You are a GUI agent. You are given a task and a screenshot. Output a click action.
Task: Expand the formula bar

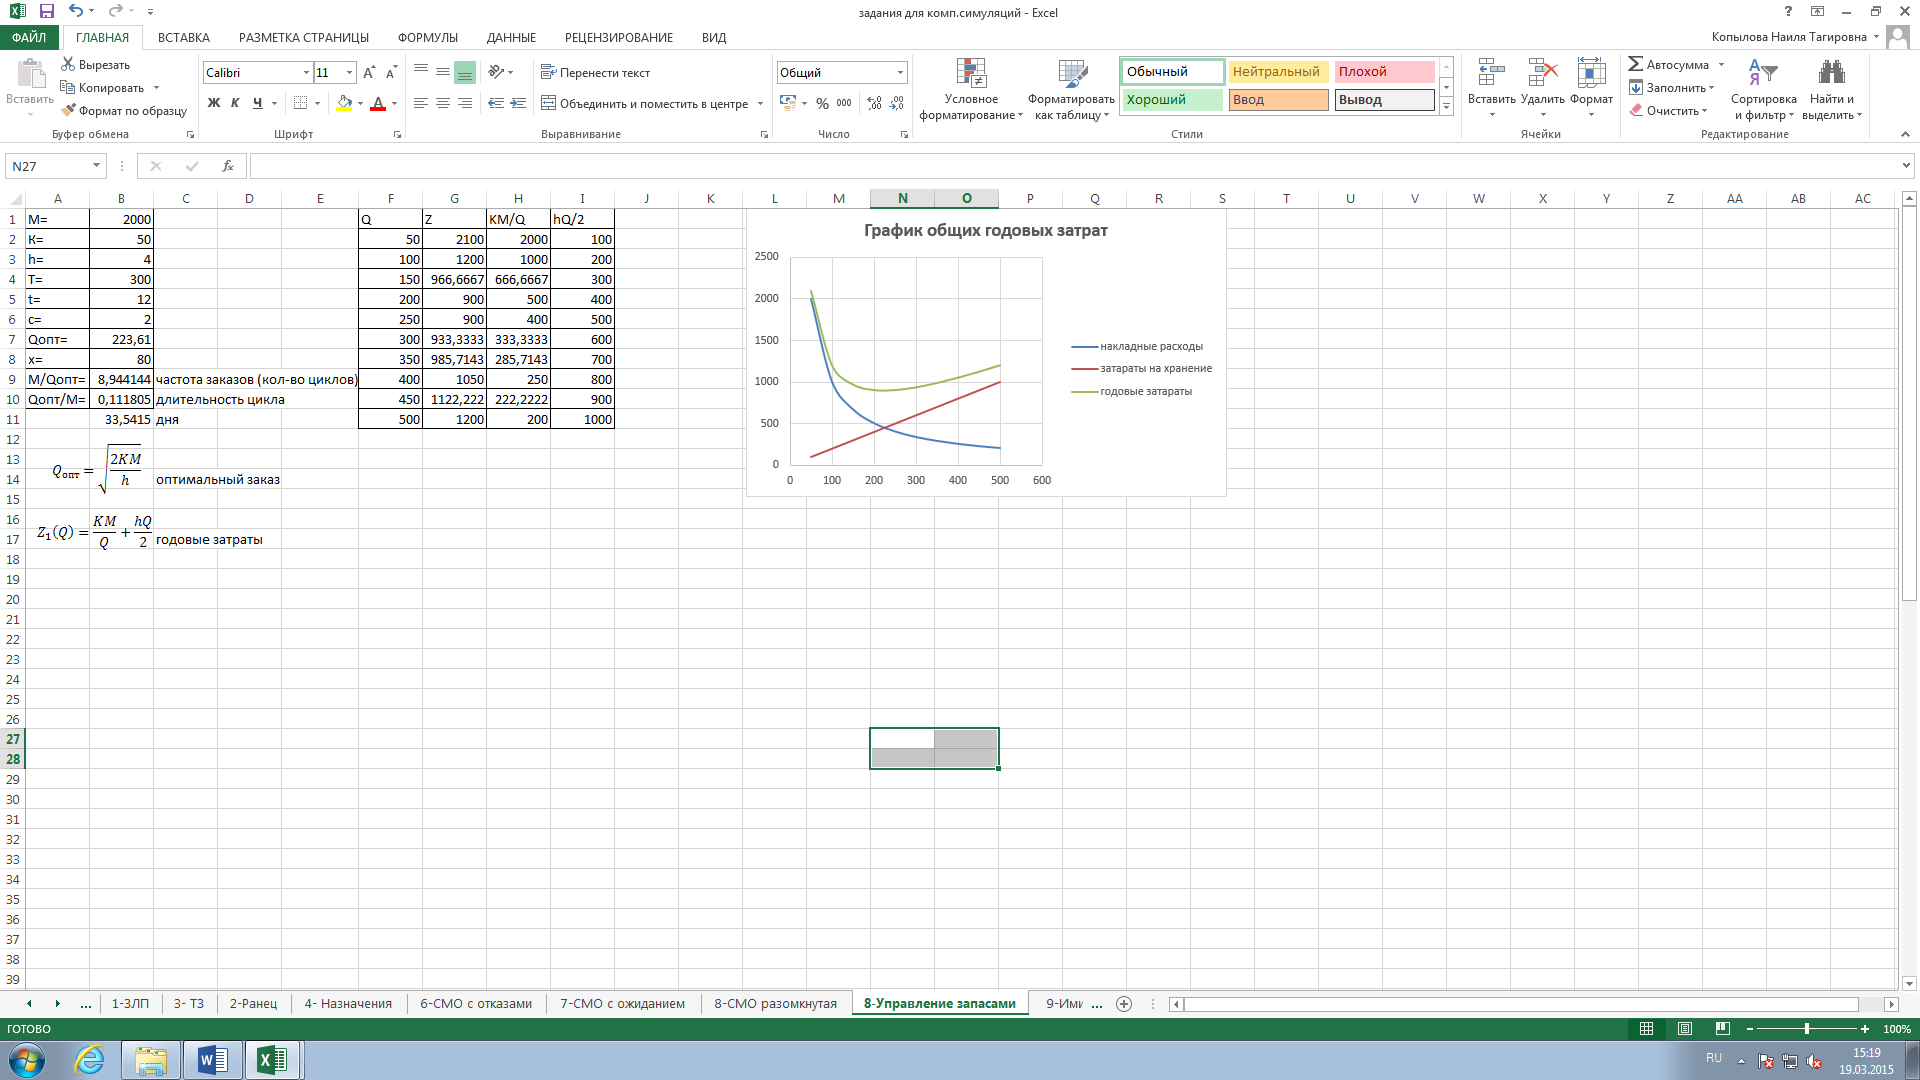click(1906, 166)
